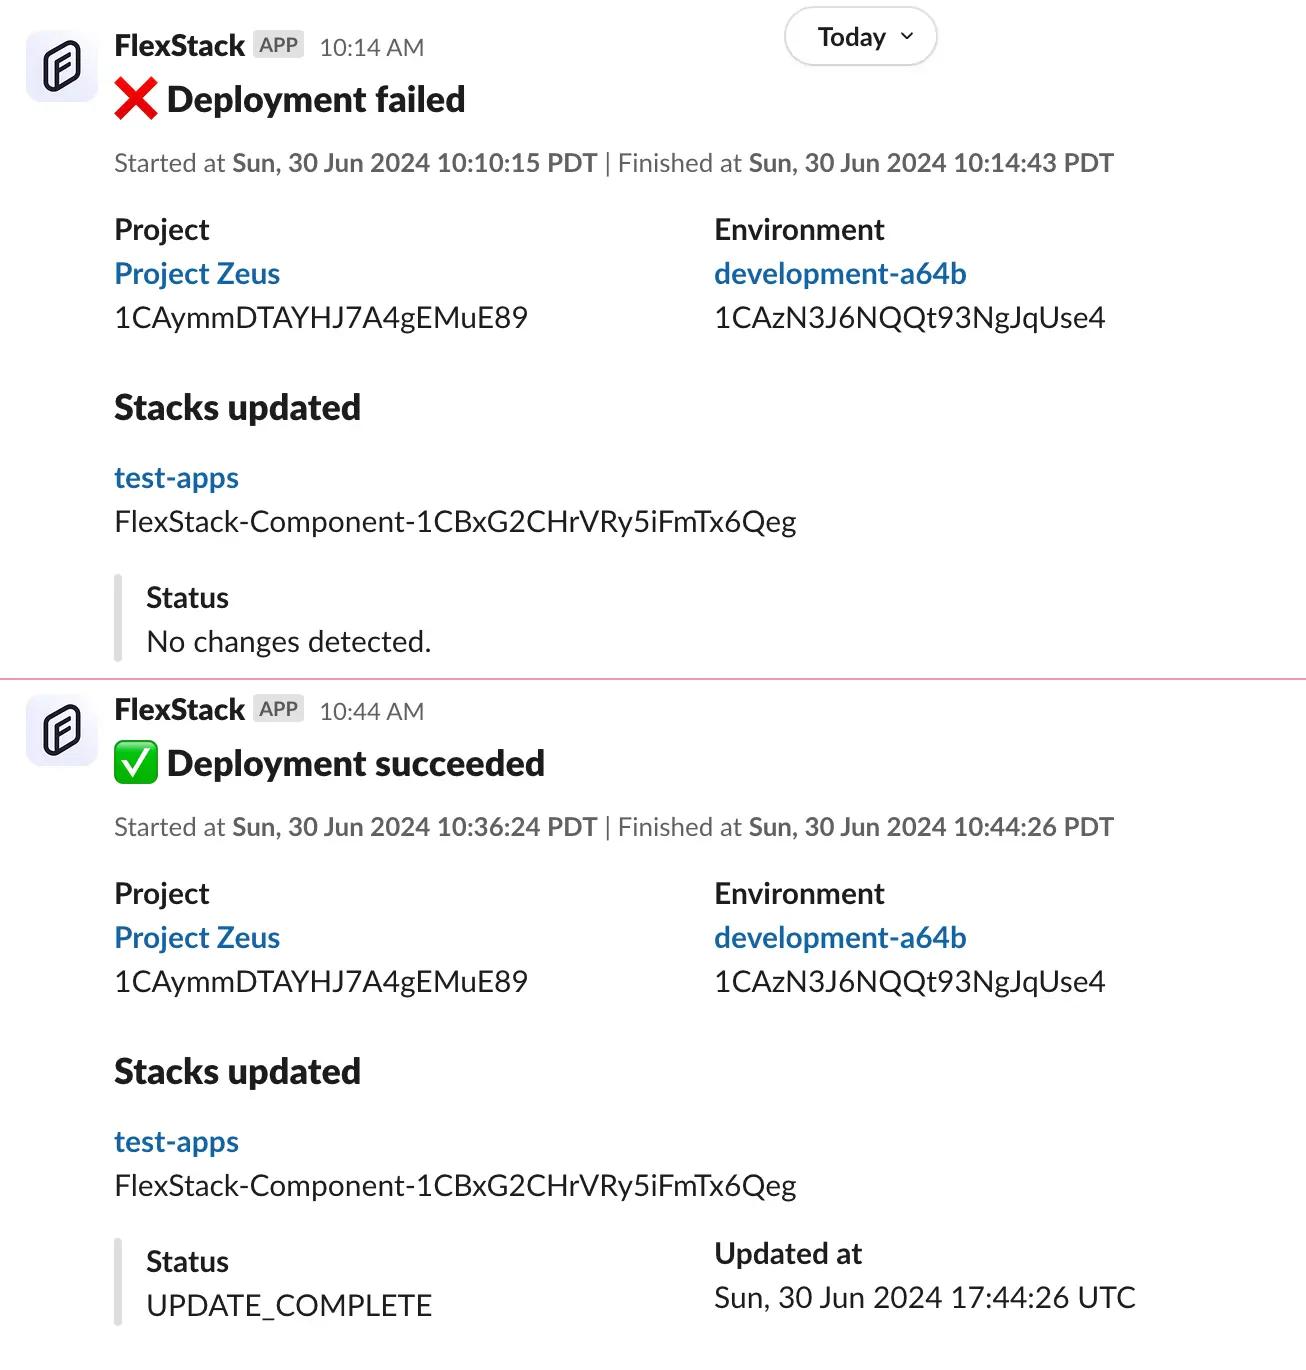Click the APP badge next to FlexStack

point(277,44)
